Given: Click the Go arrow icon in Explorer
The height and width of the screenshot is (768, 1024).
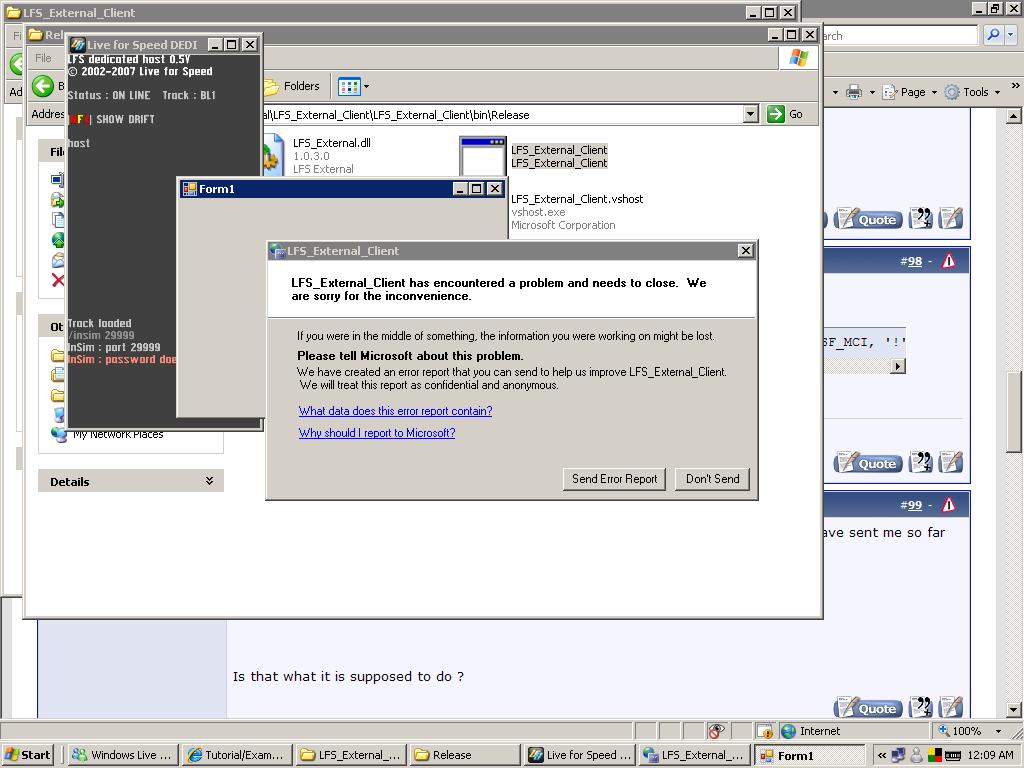Looking at the screenshot, I should 775,114.
